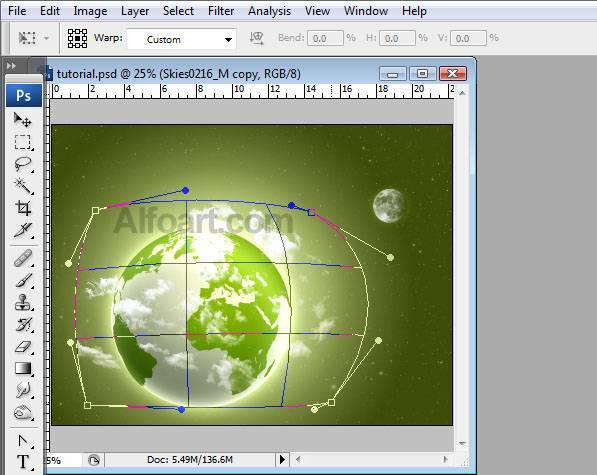Close the tutorial.psd document window
597x475 pixels.
453,73
